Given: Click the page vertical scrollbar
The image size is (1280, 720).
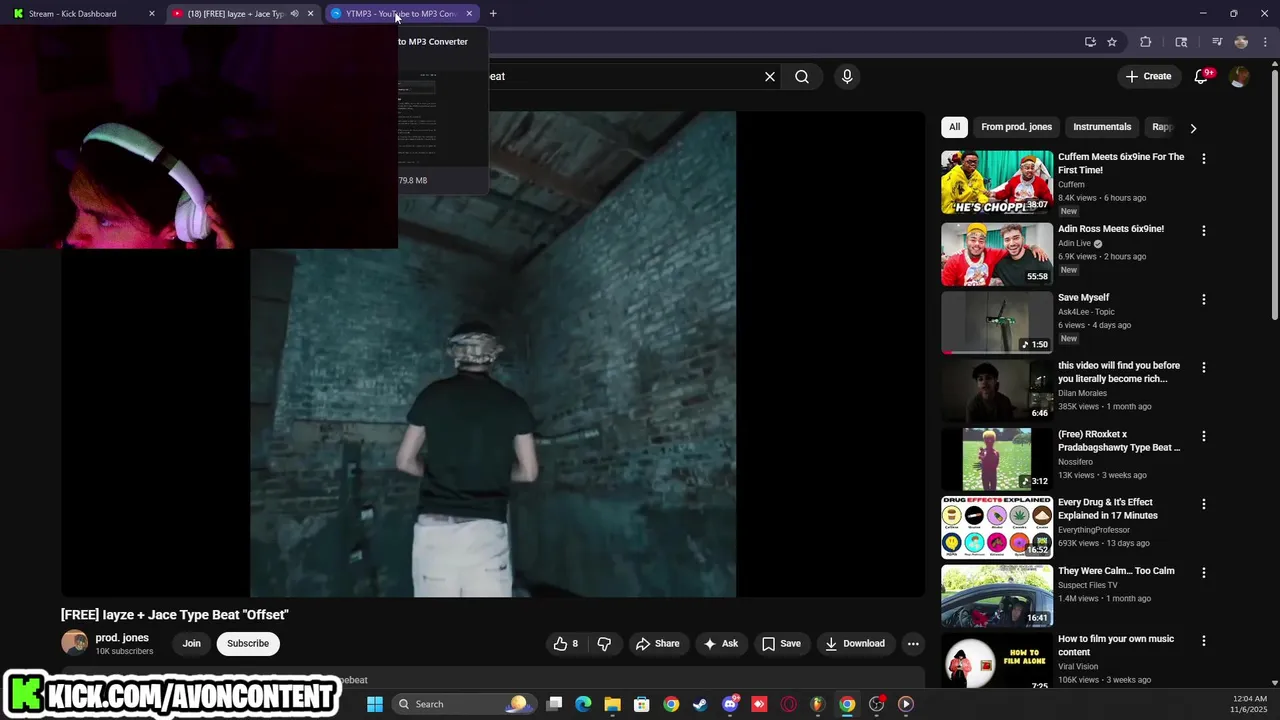Looking at the screenshot, I should [1274, 195].
